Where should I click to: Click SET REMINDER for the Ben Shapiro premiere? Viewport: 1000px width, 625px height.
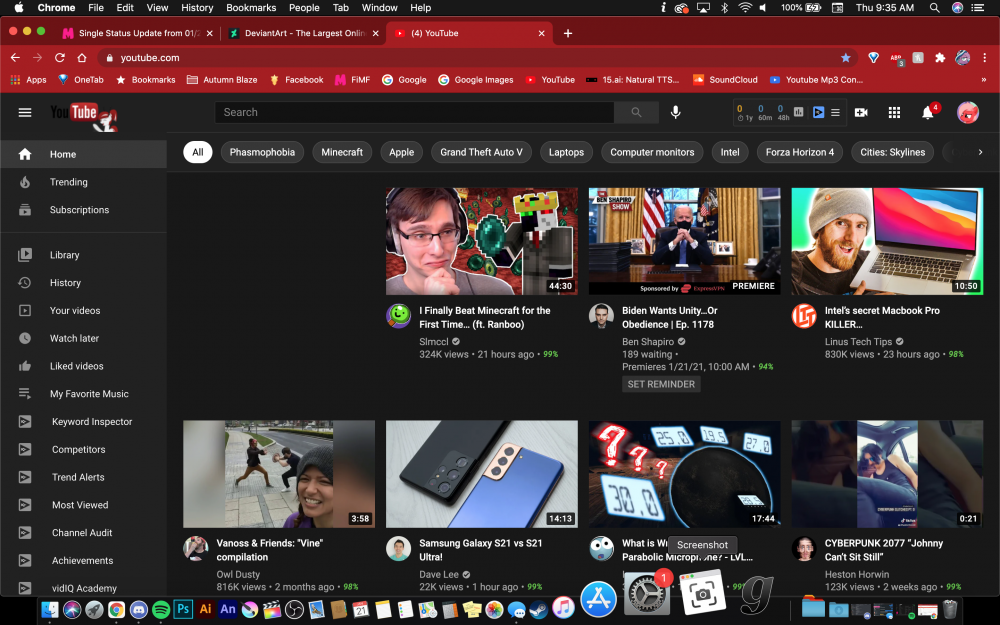point(661,383)
